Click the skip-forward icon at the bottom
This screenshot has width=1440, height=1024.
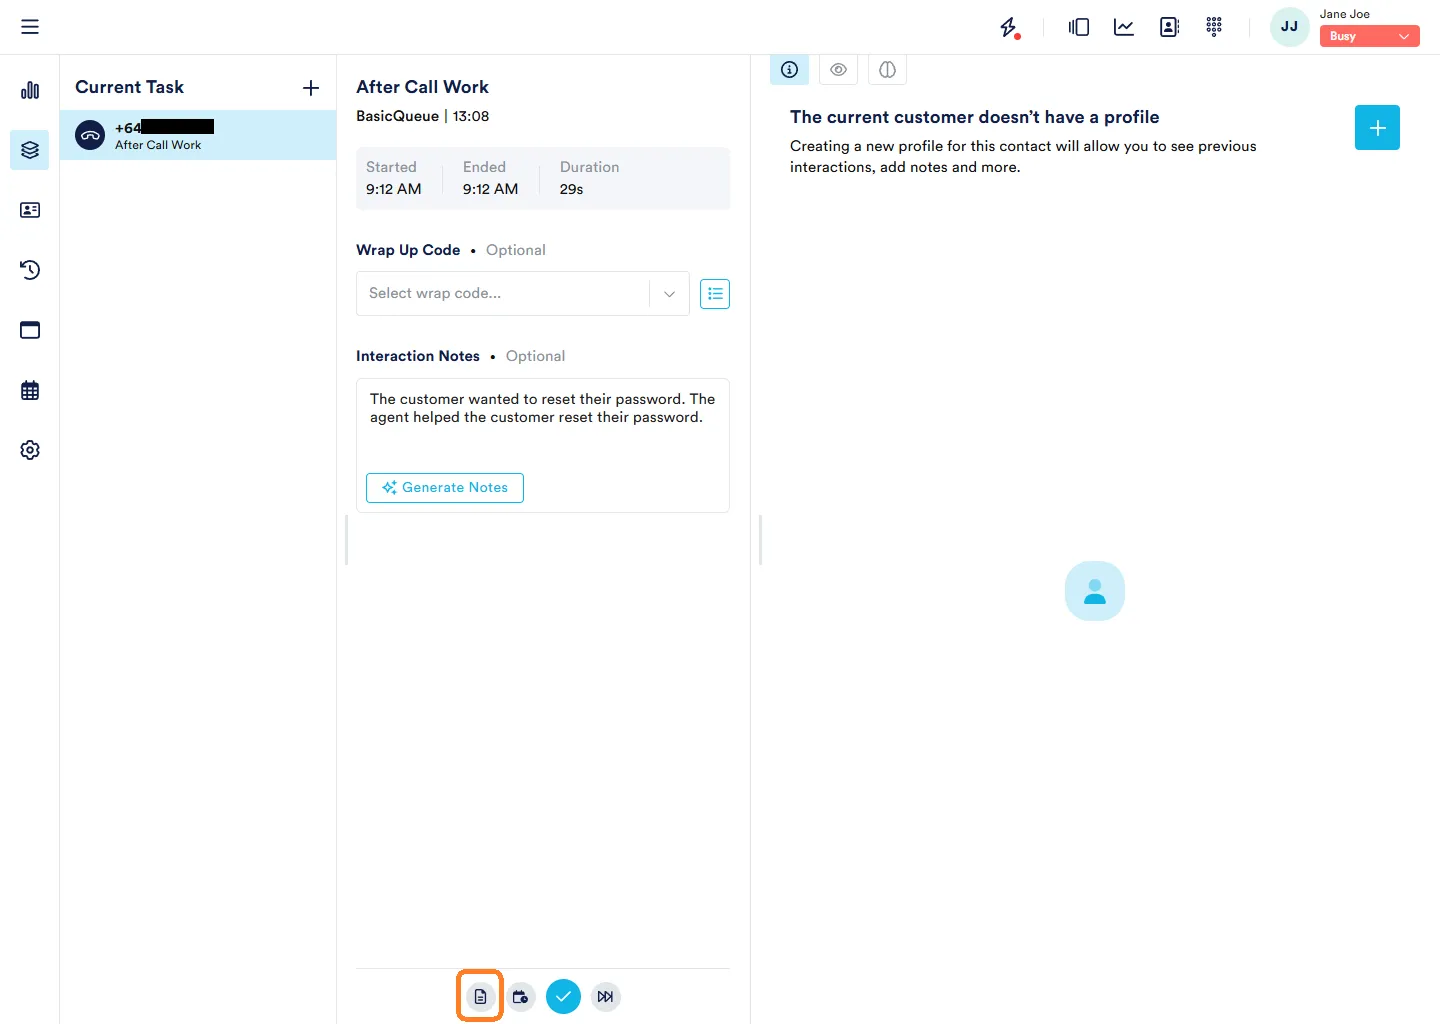click(x=605, y=996)
